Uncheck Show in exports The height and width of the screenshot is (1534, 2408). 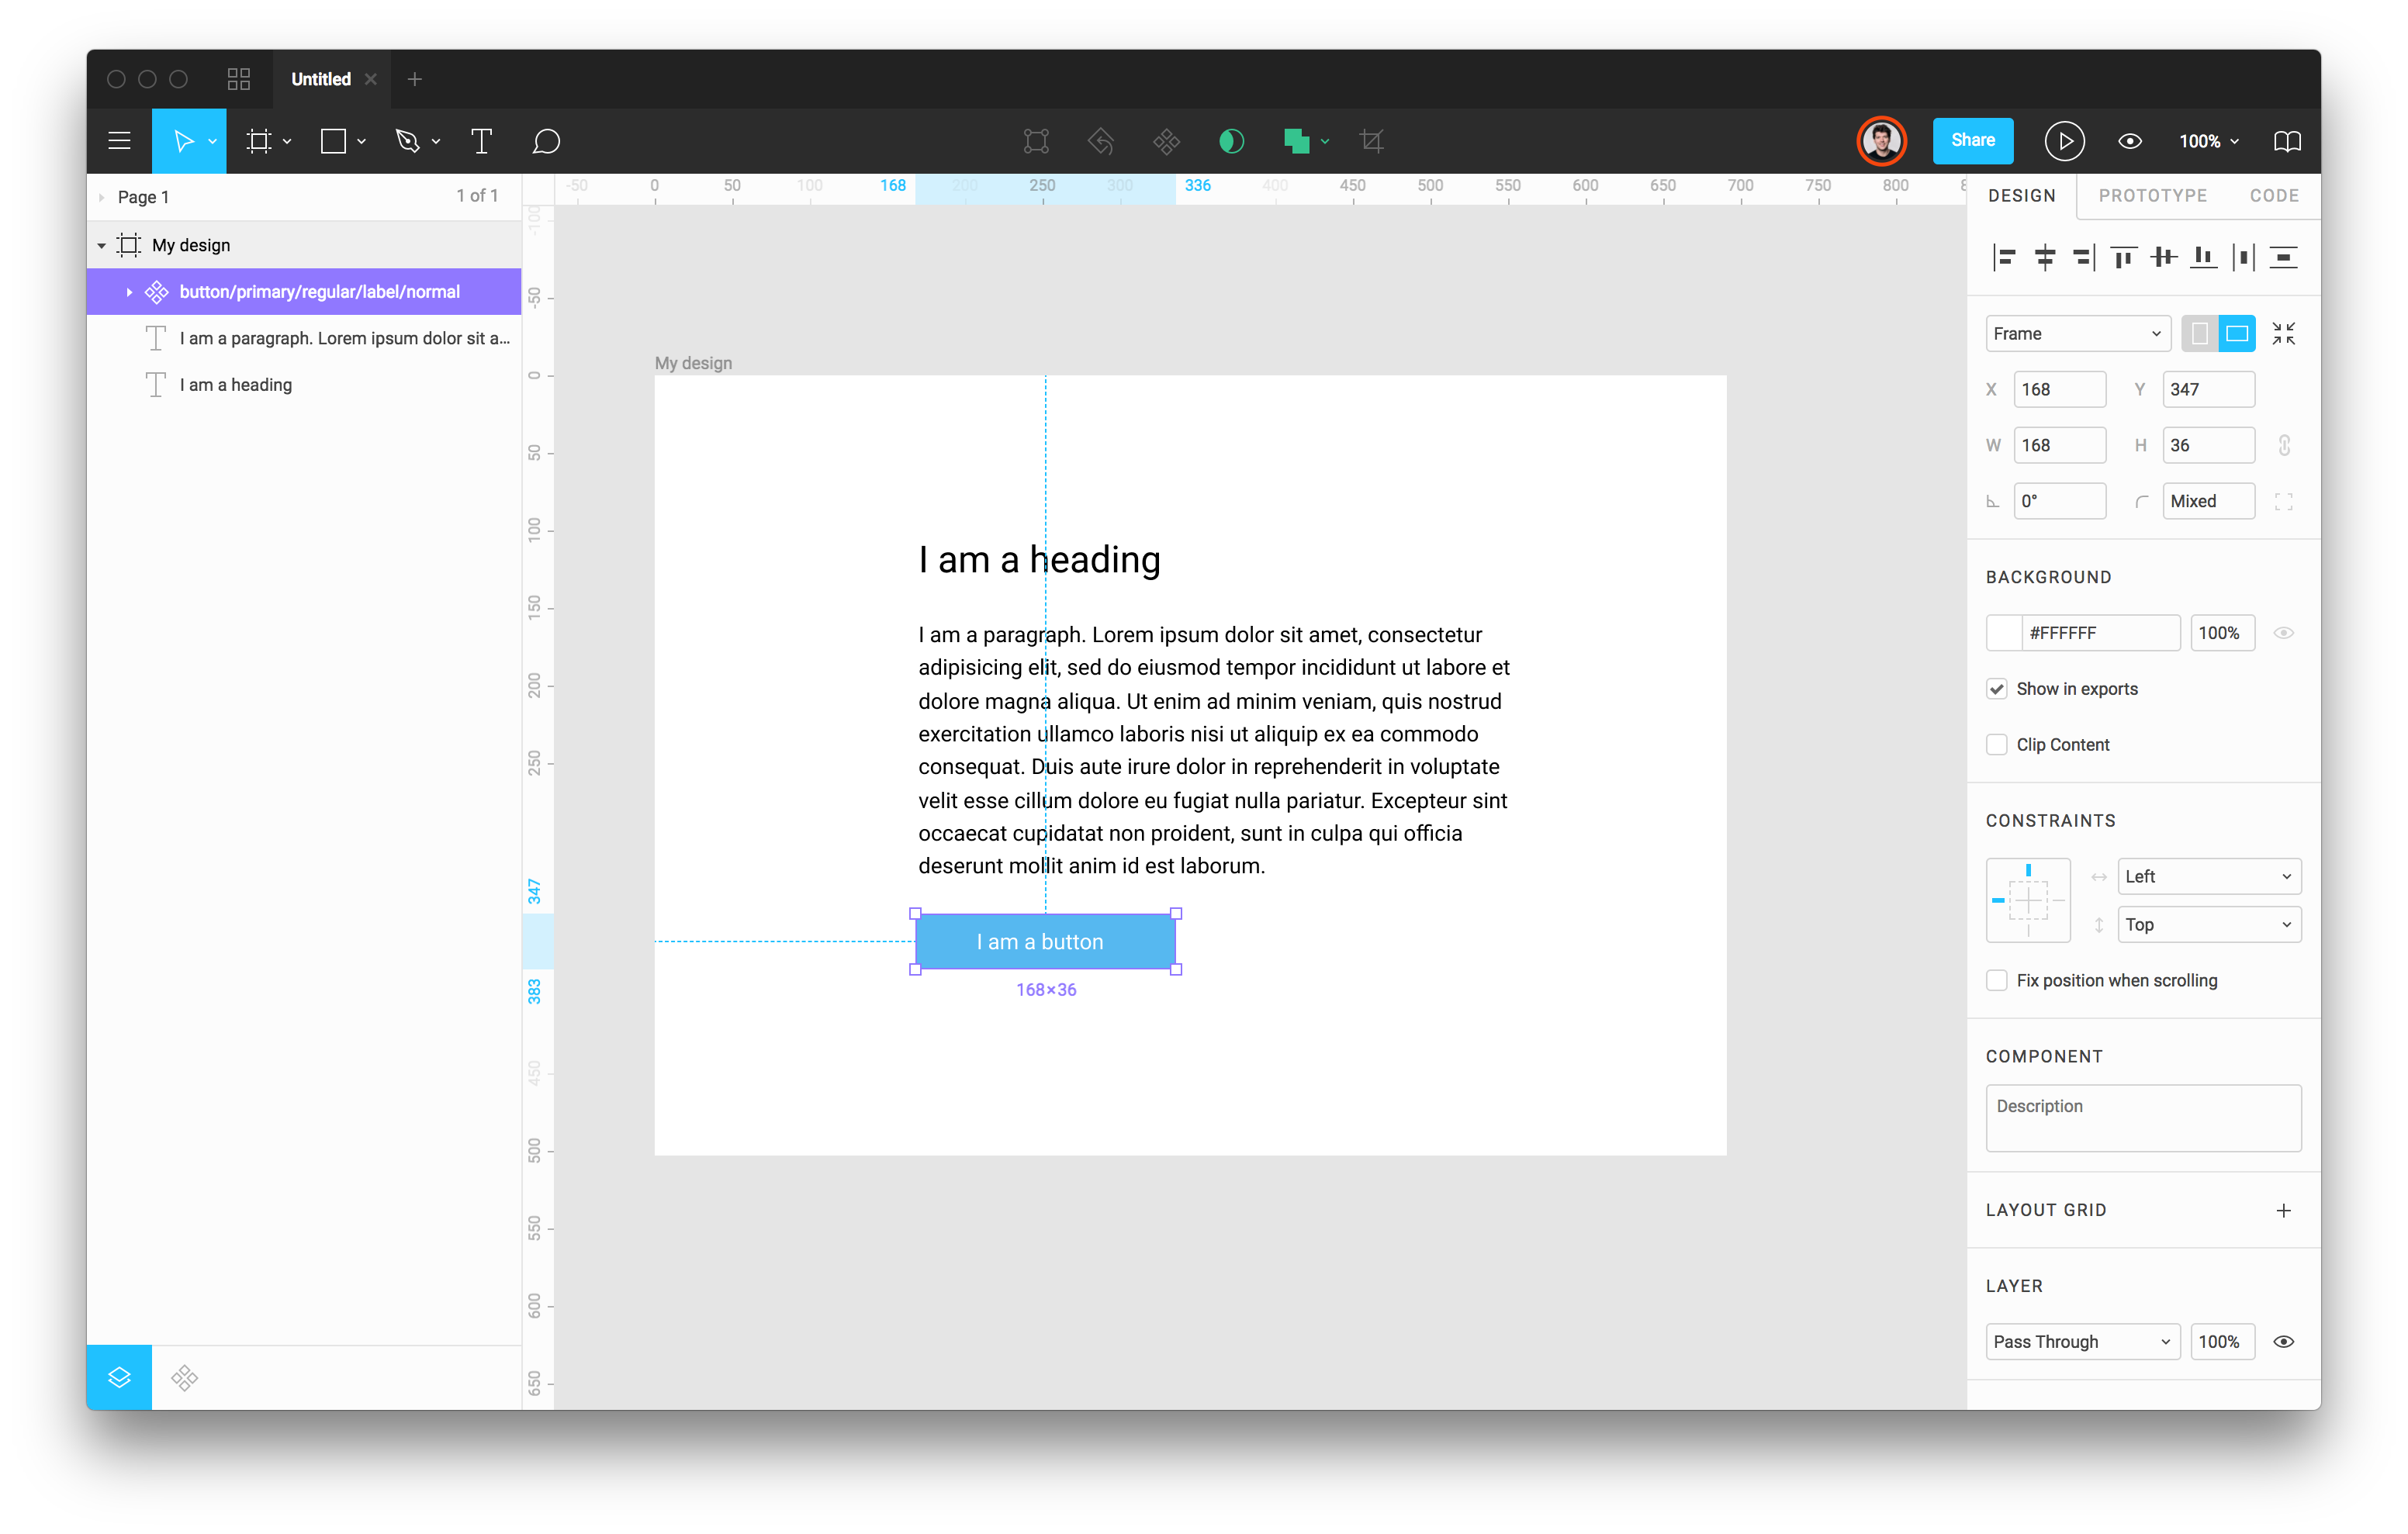click(x=1997, y=688)
